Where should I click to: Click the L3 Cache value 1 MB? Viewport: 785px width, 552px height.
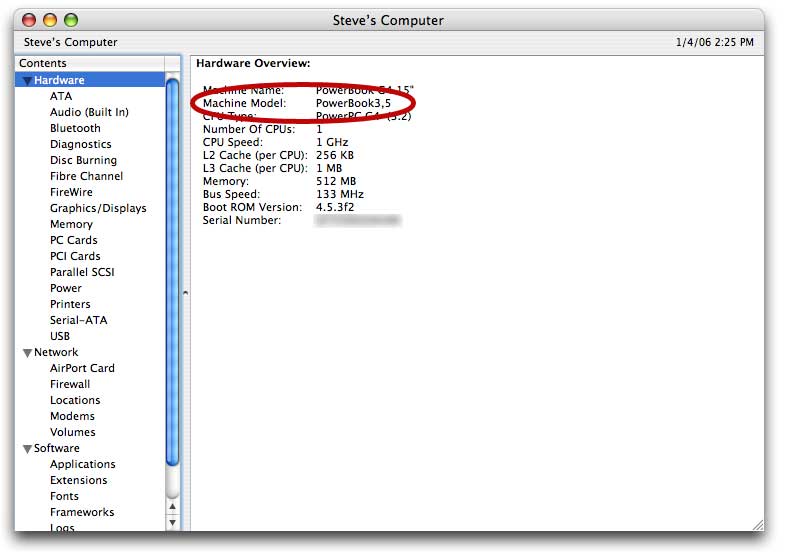[329, 168]
